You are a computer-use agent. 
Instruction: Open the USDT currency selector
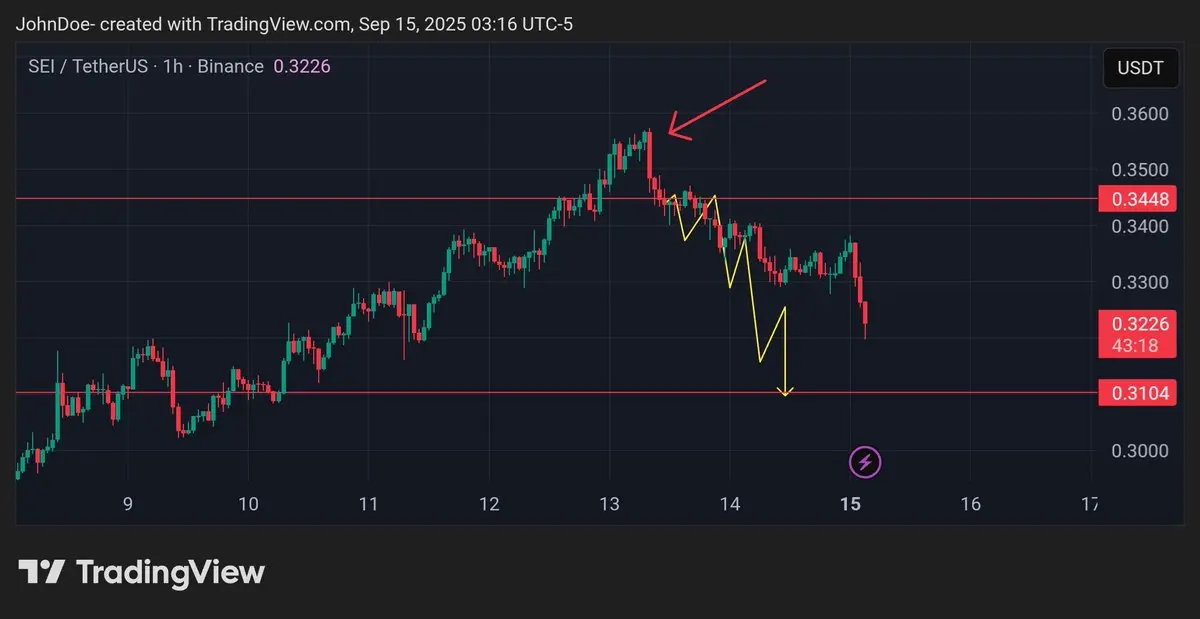point(1140,68)
